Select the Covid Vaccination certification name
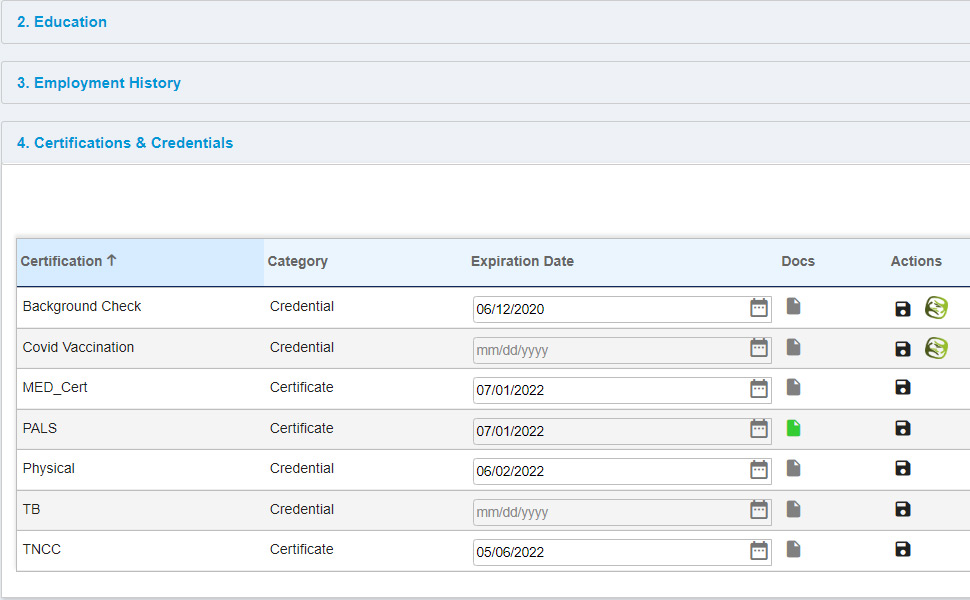Image resolution: width=970 pixels, height=600 pixels. tap(78, 348)
